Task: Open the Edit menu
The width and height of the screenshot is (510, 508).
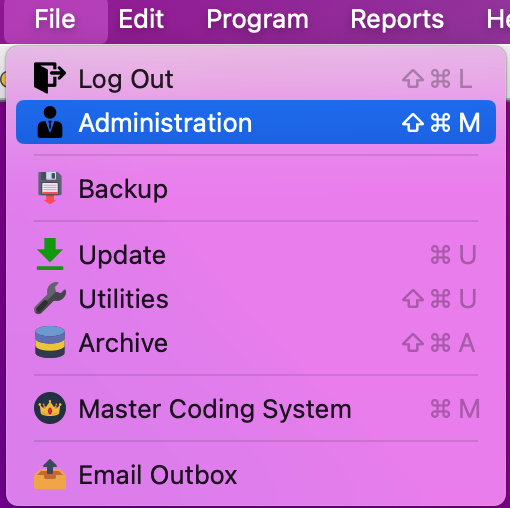Action: [x=141, y=19]
